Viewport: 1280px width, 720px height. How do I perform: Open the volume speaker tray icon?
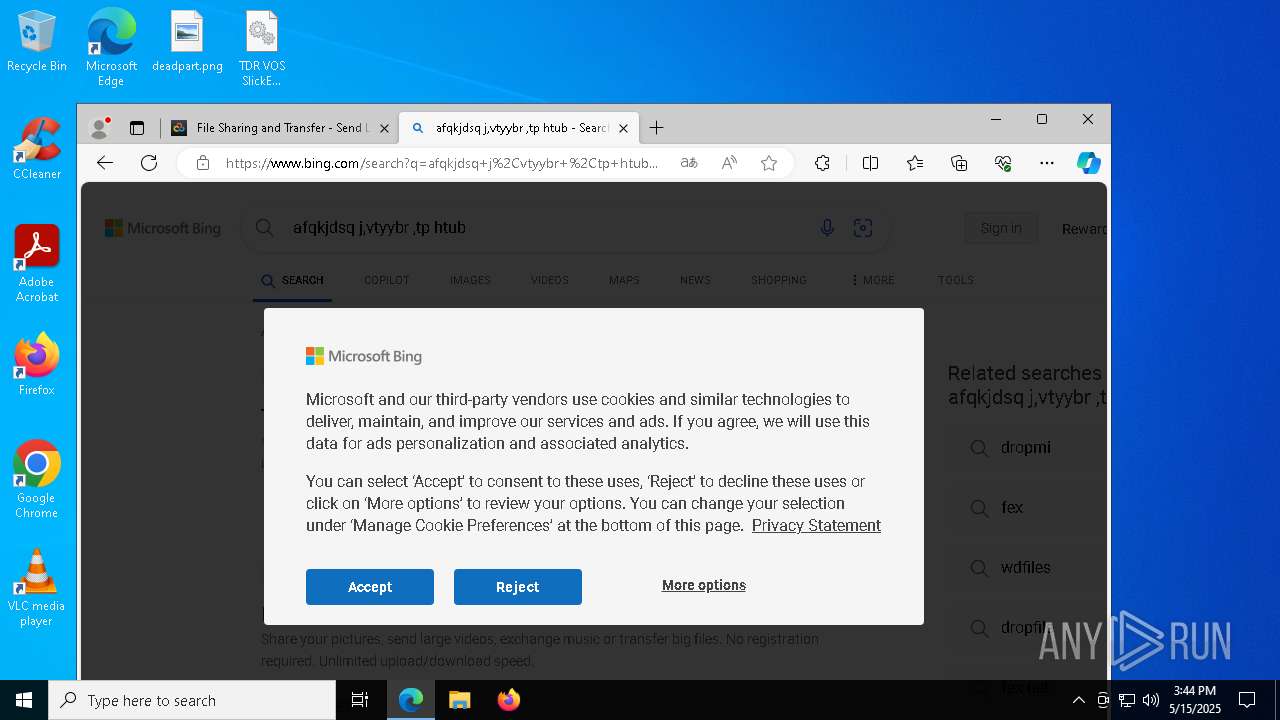(1151, 700)
